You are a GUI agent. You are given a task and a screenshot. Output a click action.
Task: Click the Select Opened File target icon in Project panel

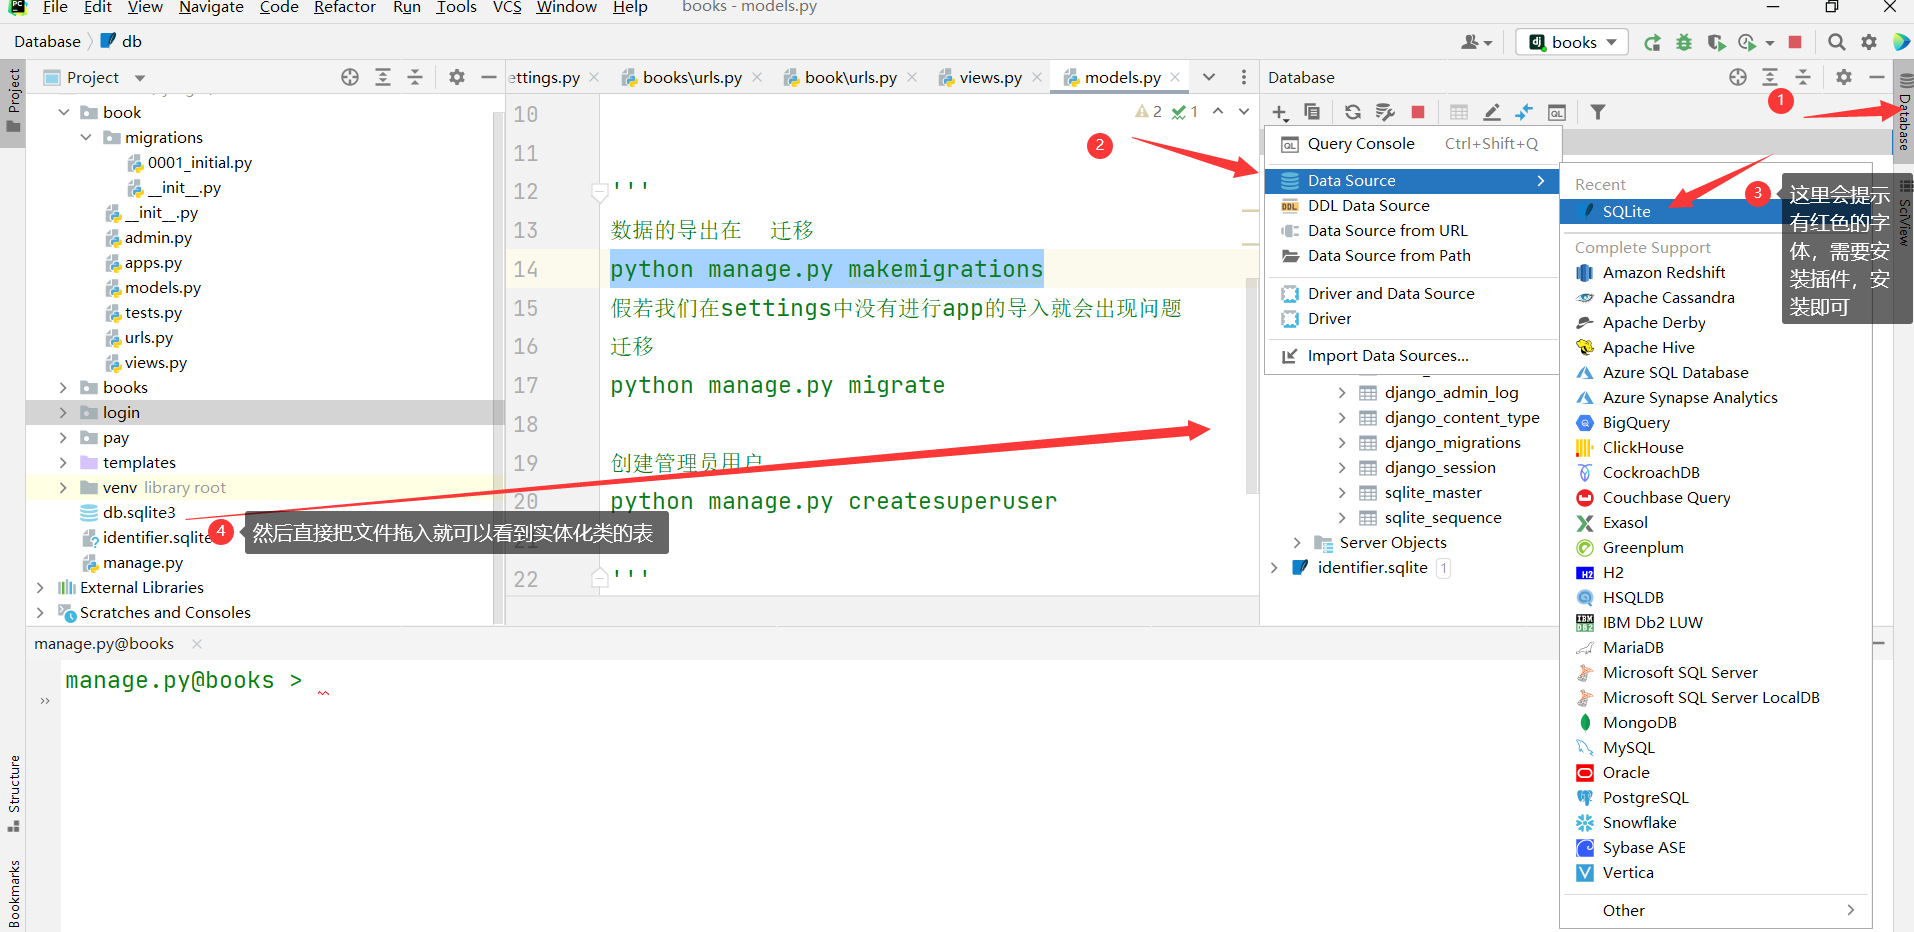[350, 77]
